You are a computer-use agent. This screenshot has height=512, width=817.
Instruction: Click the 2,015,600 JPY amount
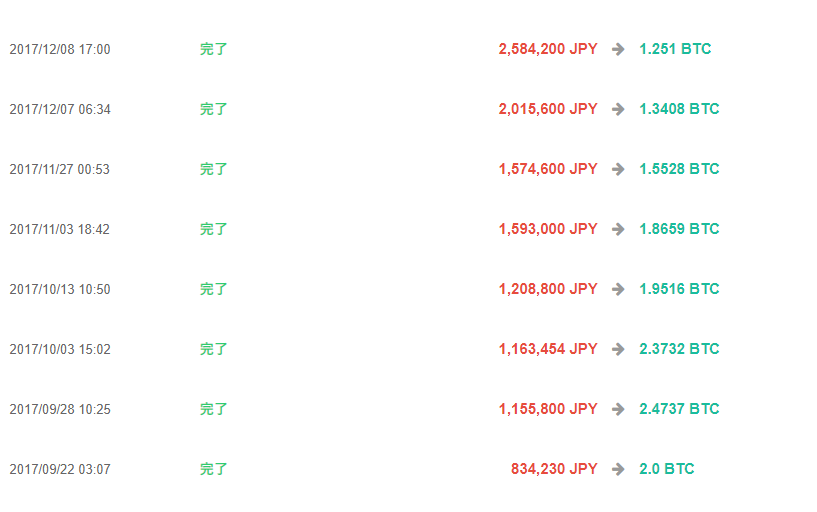pos(548,109)
